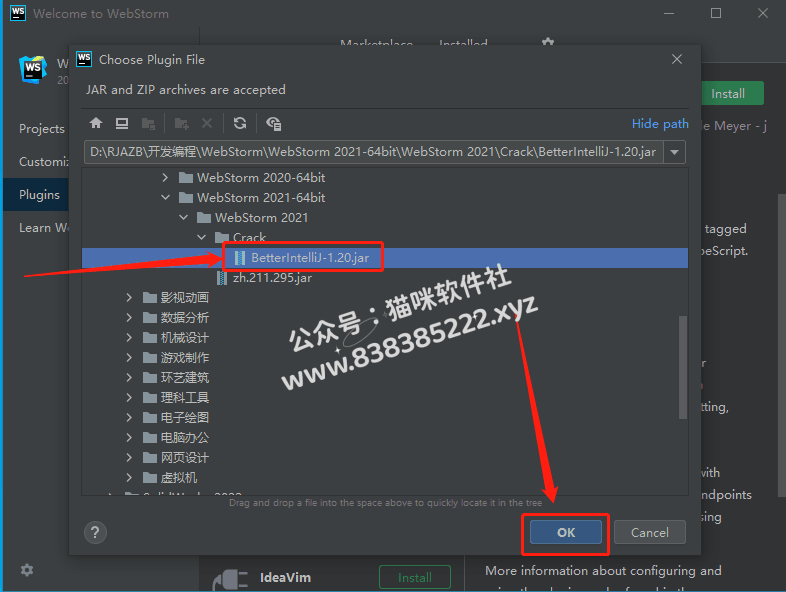Expand the 数据分析 folder
Viewport: 786px width, 592px height.
click(x=129, y=318)
